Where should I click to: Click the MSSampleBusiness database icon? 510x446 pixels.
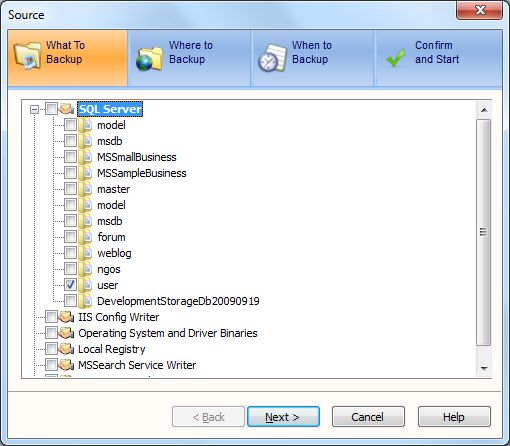coord(85,173)
